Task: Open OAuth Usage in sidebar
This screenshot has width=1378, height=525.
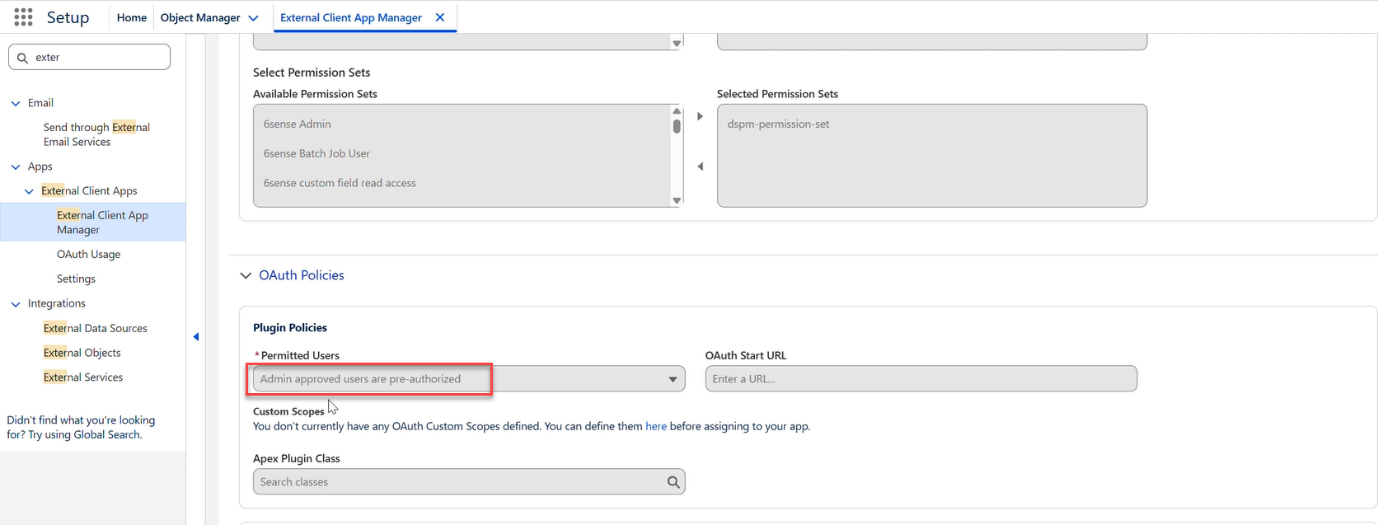Action: (x=88, y=254)
